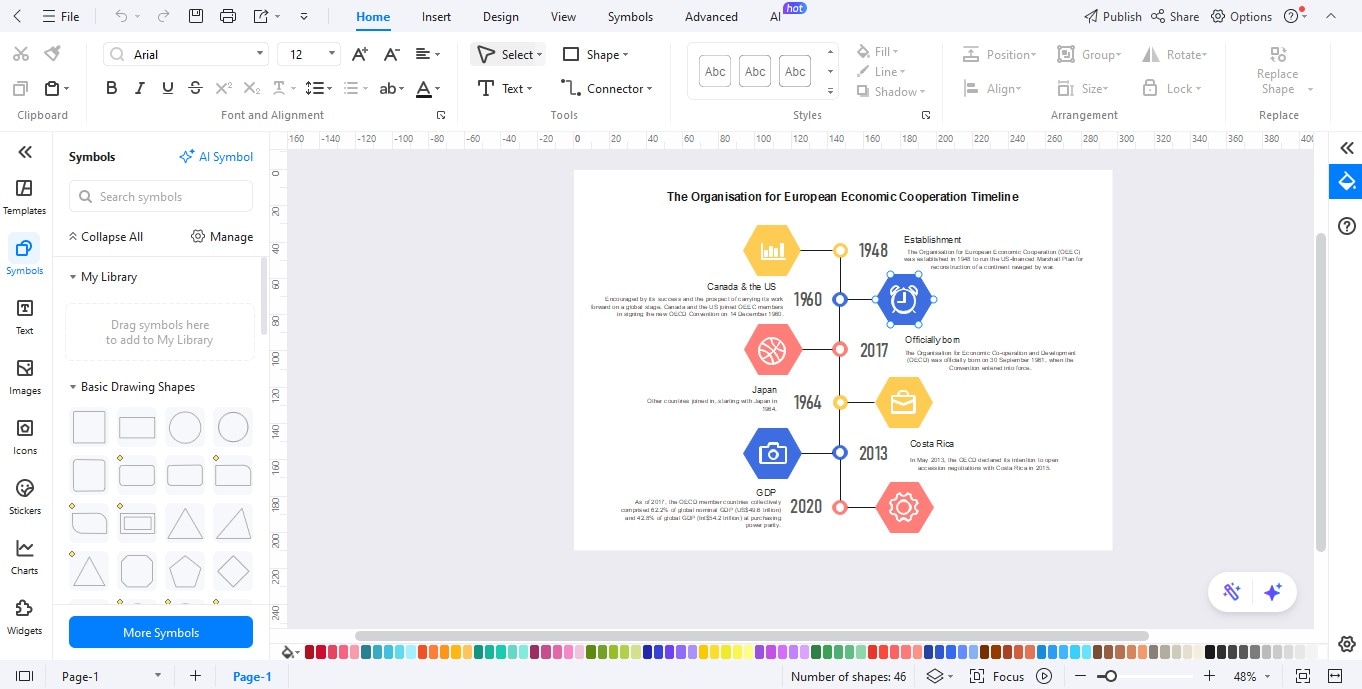Click the Share button
The width and height of the screenshot is (1362, 689).
point(1175,16)
